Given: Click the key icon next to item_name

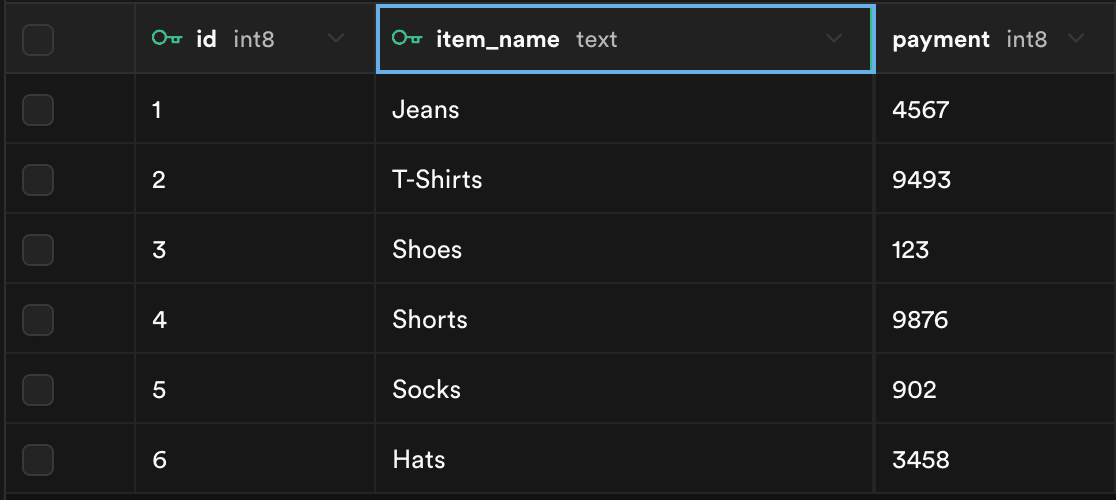Looking at the screenshot, I should [406, 39].
